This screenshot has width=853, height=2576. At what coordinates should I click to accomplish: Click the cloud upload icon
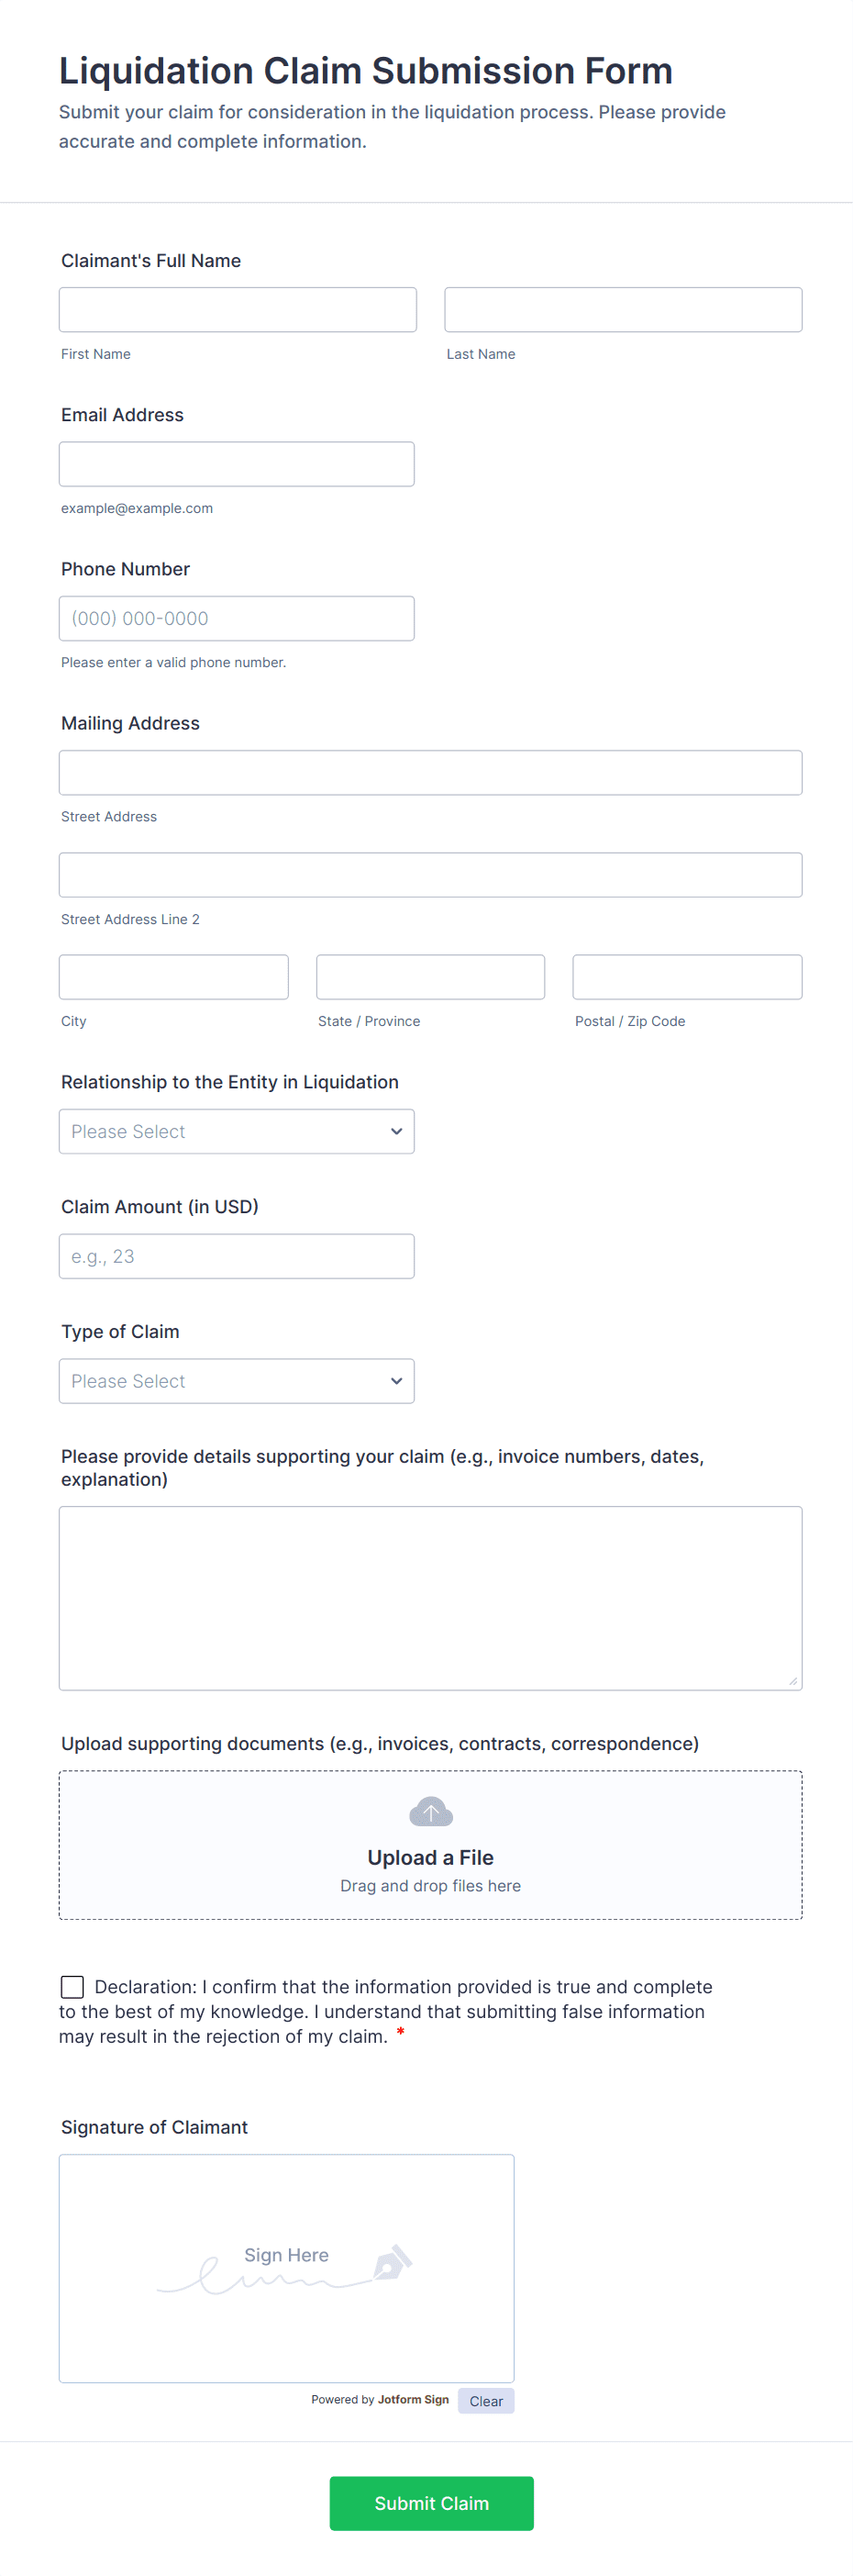pos(431,1811)
